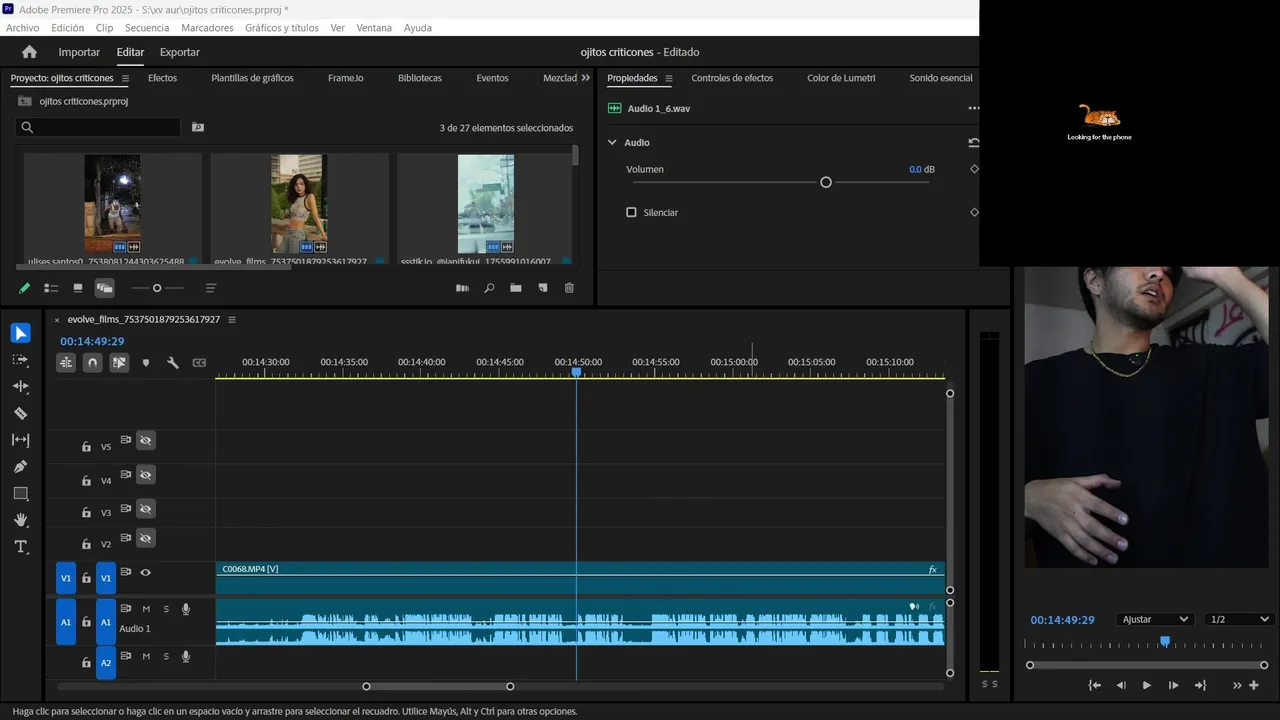
Task: Open the monitor button editor plus
Action: tap(1254, 685)
